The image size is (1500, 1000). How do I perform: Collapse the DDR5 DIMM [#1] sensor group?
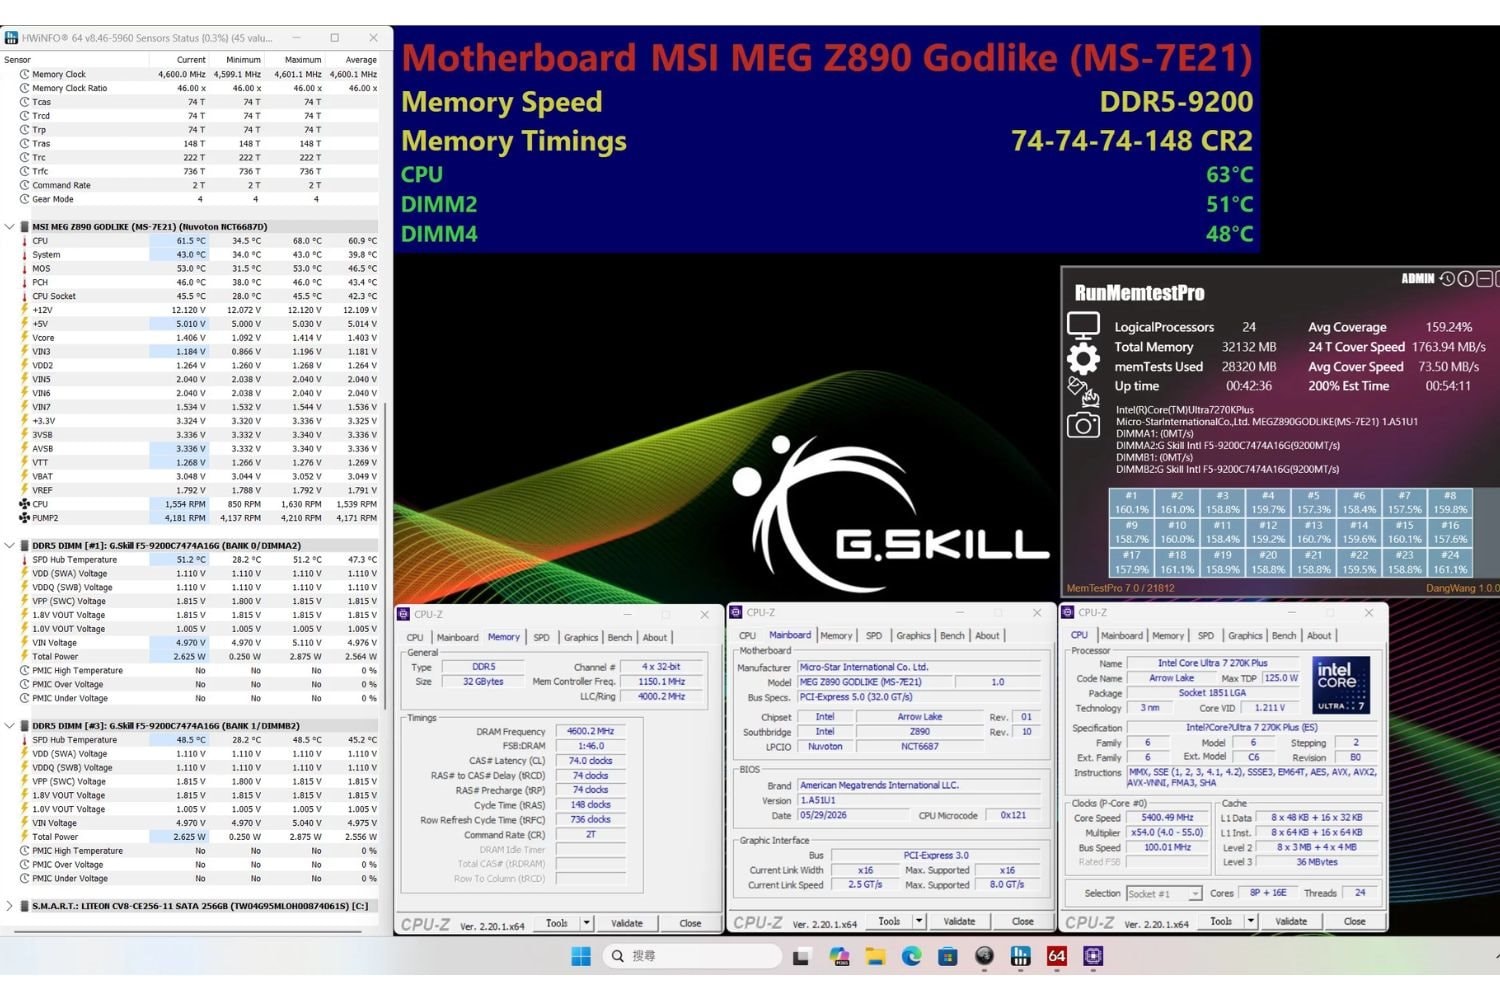pyautogui.click(x=10, y=546)
